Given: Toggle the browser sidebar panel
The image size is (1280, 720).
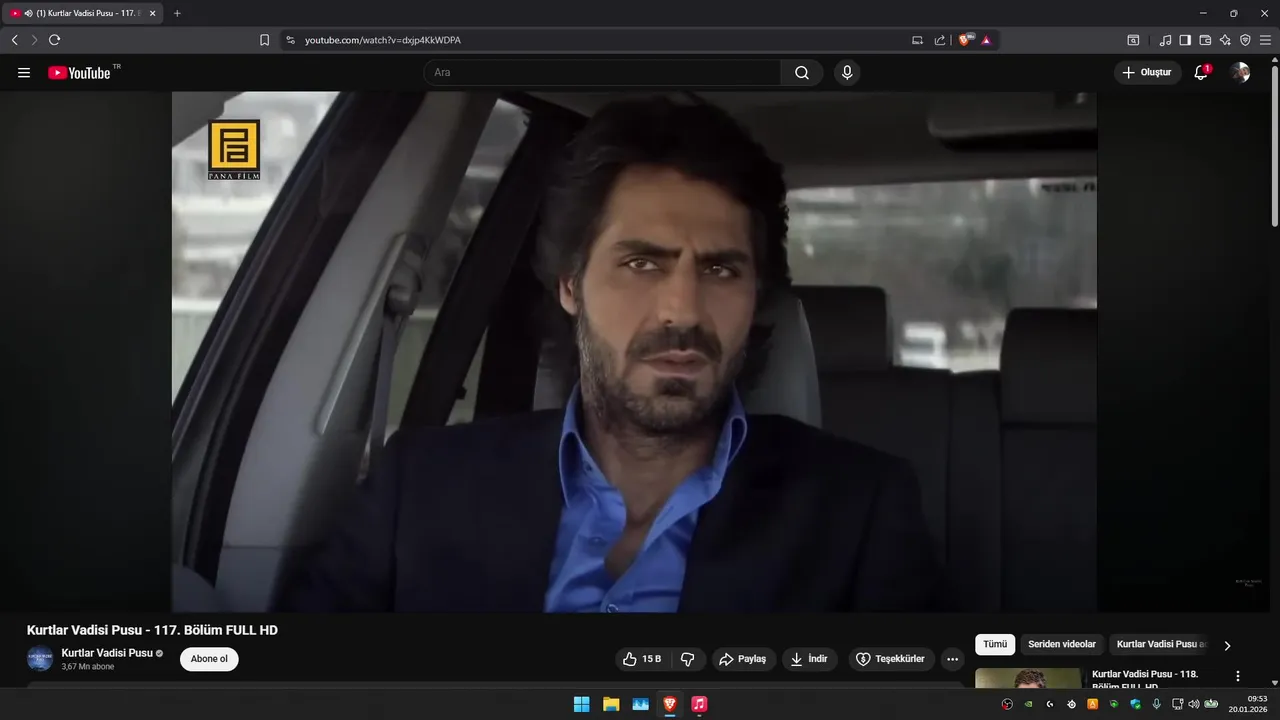Looking at the screenshot, I should click(1185, 40).
